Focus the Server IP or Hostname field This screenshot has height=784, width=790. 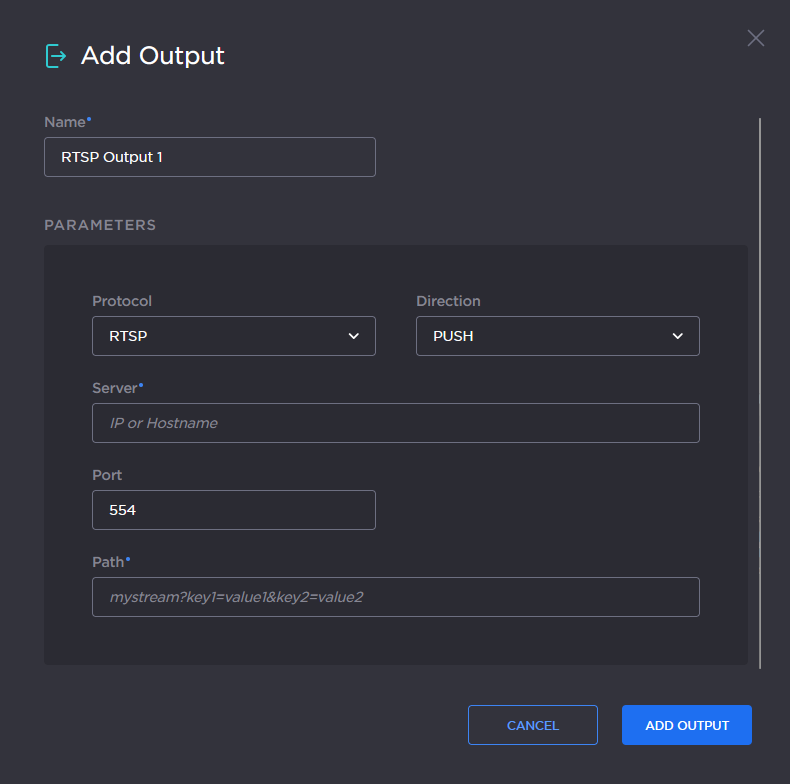click(x=395, y=423)
